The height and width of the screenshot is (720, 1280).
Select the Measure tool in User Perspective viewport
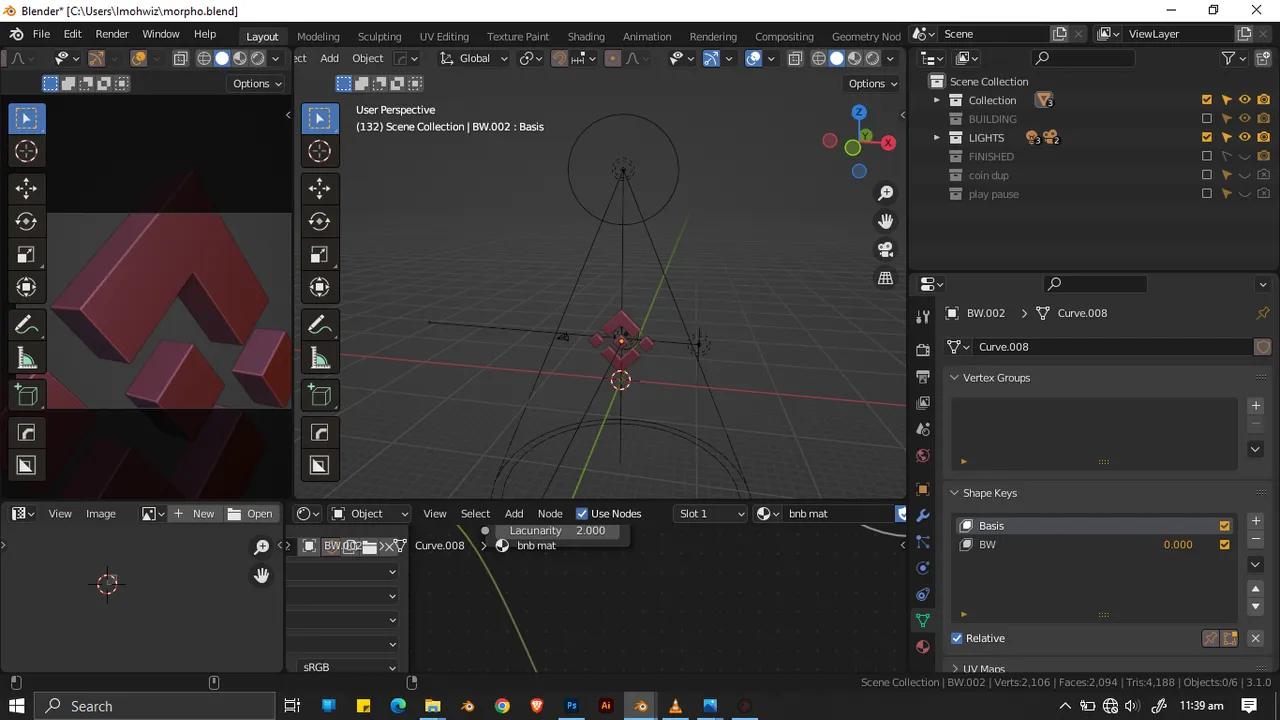320,358
